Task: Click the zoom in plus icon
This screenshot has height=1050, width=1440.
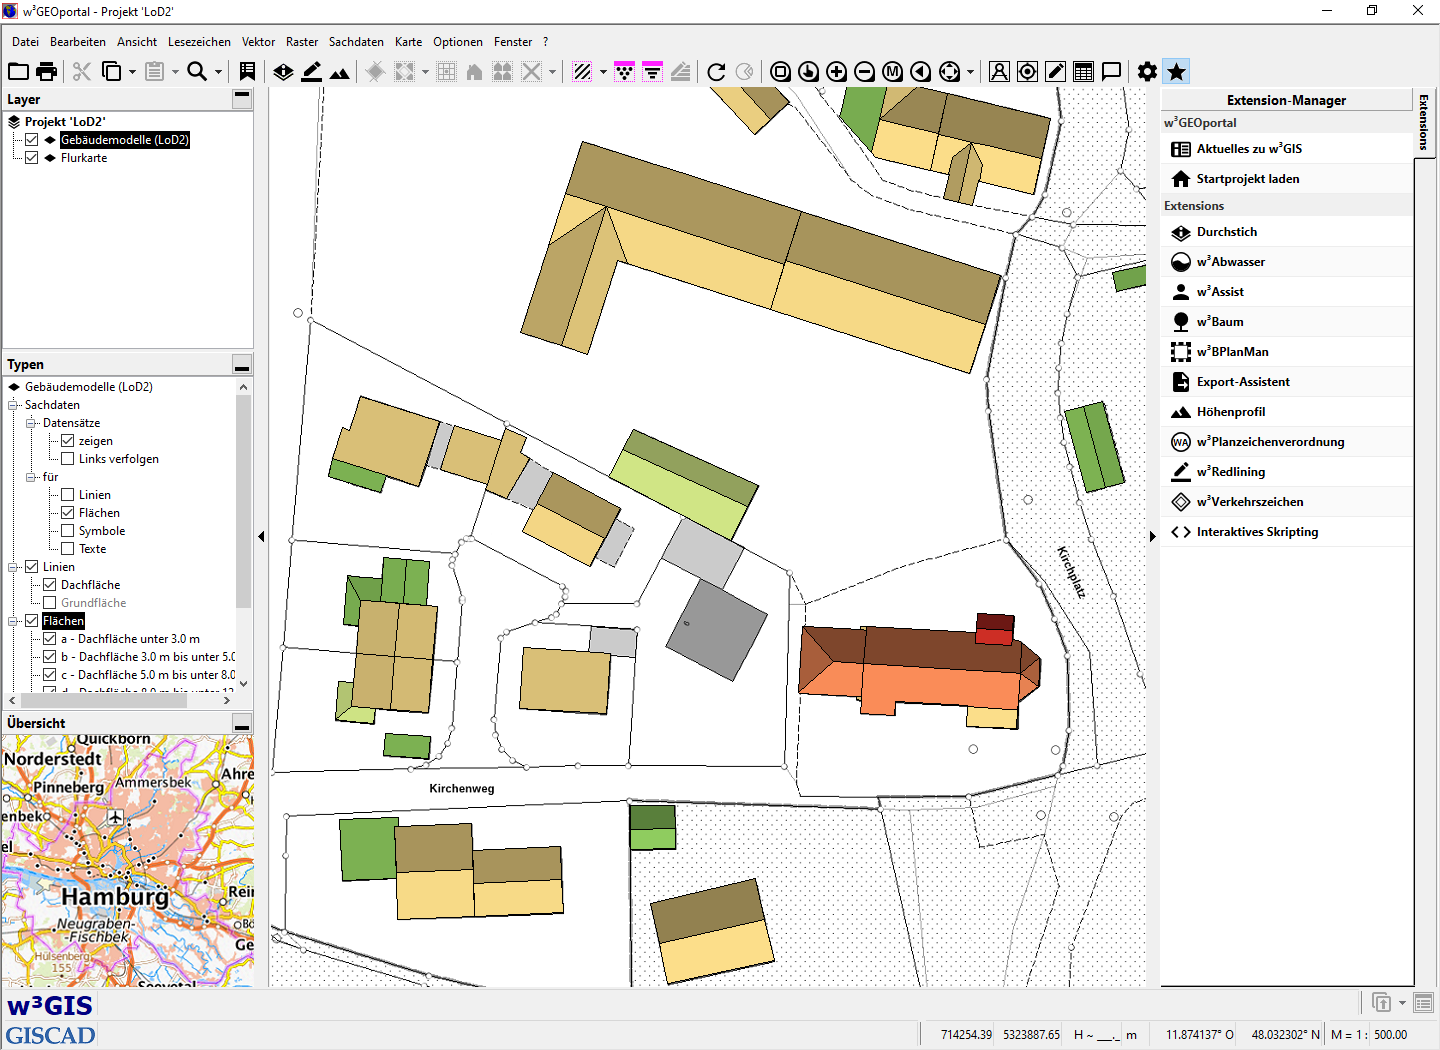Action: (x=837, y=71)
